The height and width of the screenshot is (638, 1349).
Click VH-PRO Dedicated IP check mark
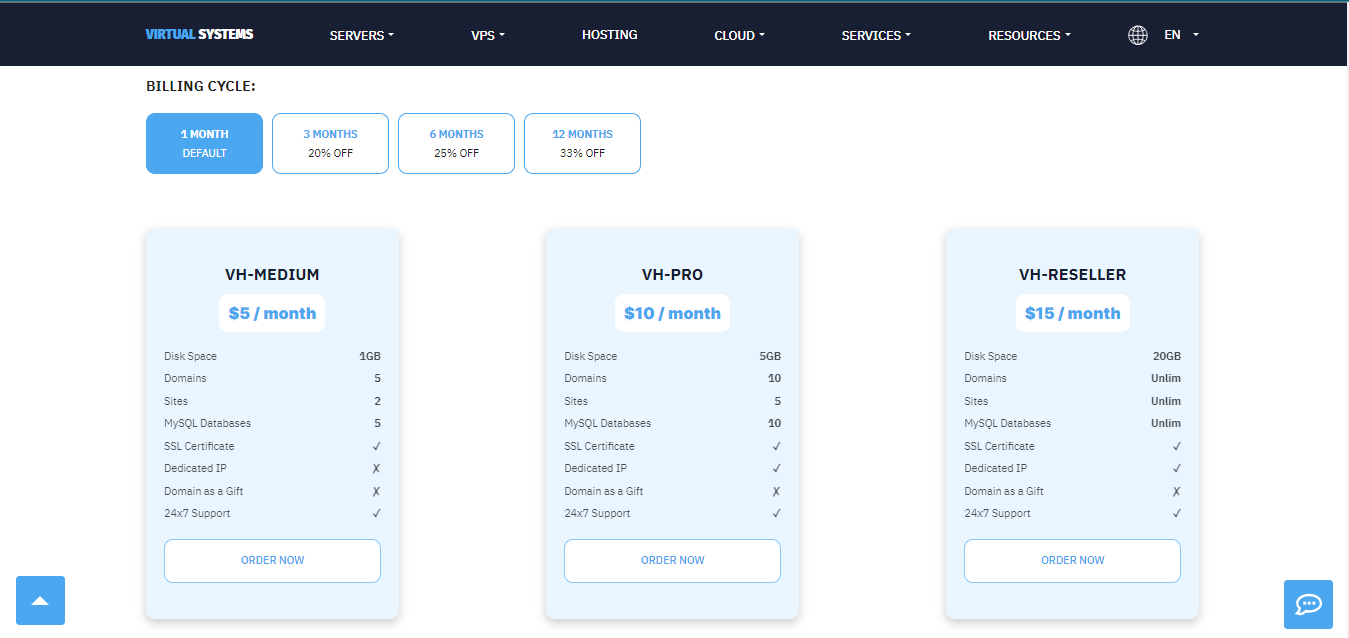(x=776, y=468)
